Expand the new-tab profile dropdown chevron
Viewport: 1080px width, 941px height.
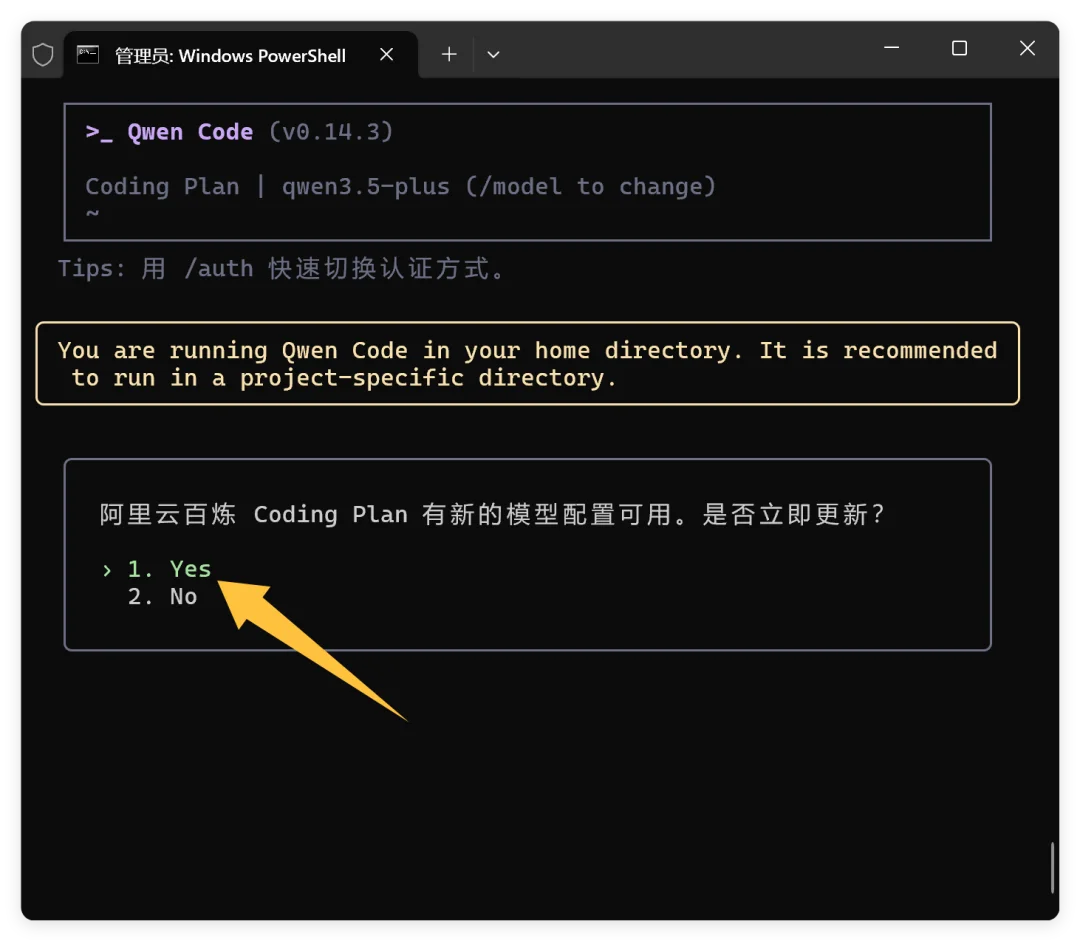coord(493,55)
